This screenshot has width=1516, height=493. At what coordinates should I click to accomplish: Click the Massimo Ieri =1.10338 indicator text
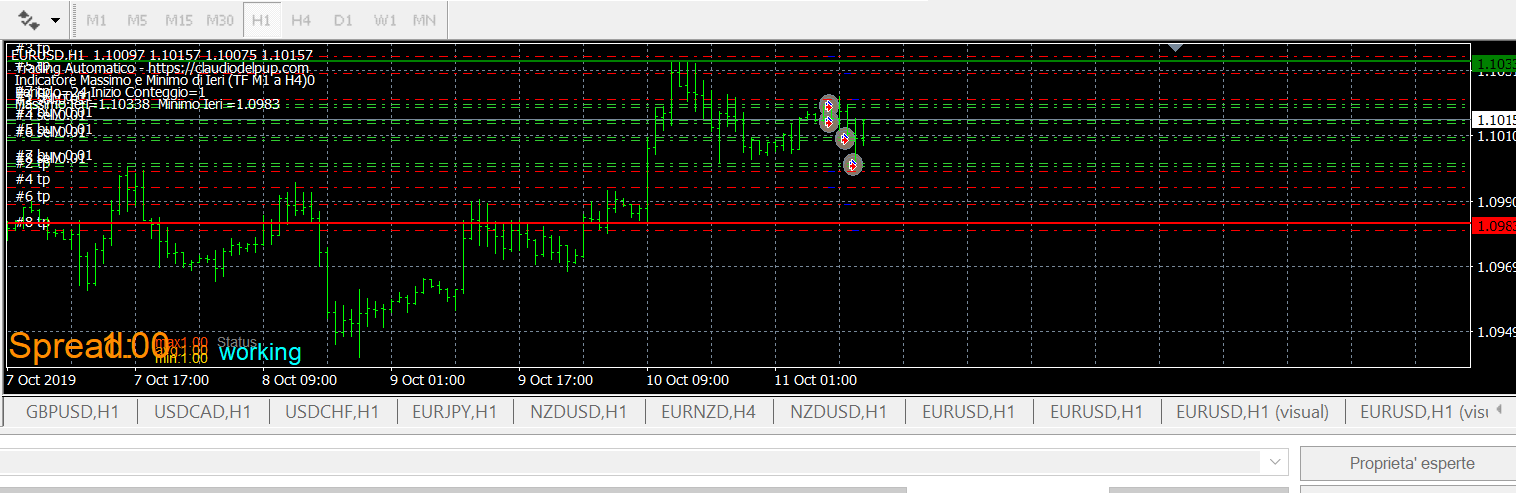(85, 104)
